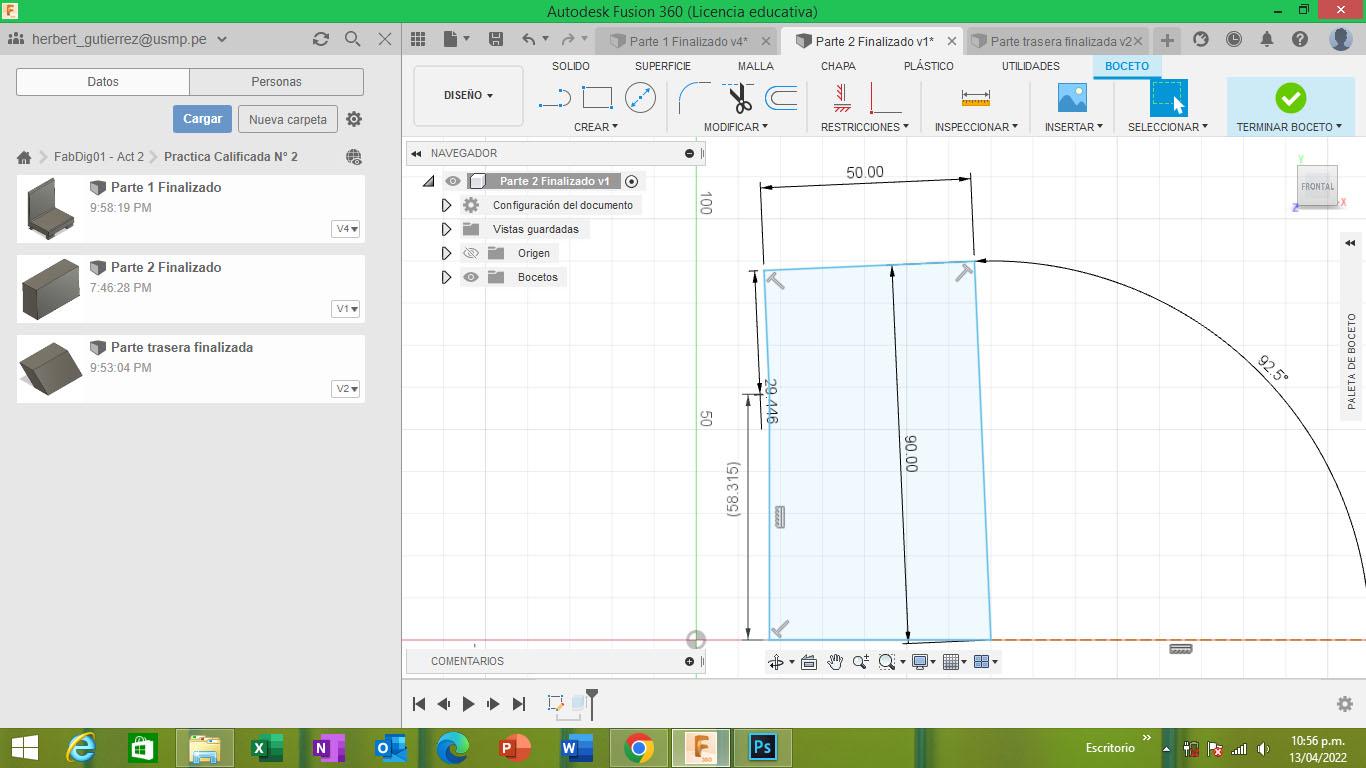The width and height of the screenshot is (1366, 768).
Task: Click the timeline marker at history end
Action: pos(592,702)
